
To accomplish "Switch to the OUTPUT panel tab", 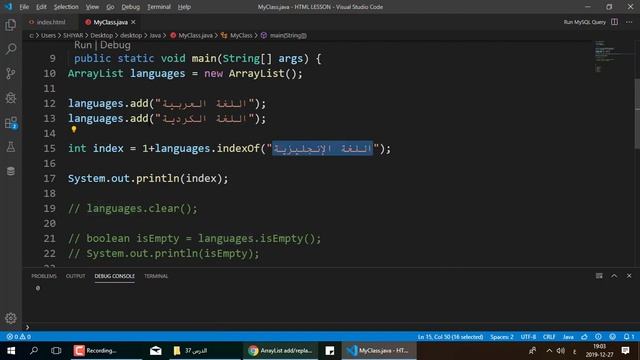I will pyautogui.click(x=76, y=276).
